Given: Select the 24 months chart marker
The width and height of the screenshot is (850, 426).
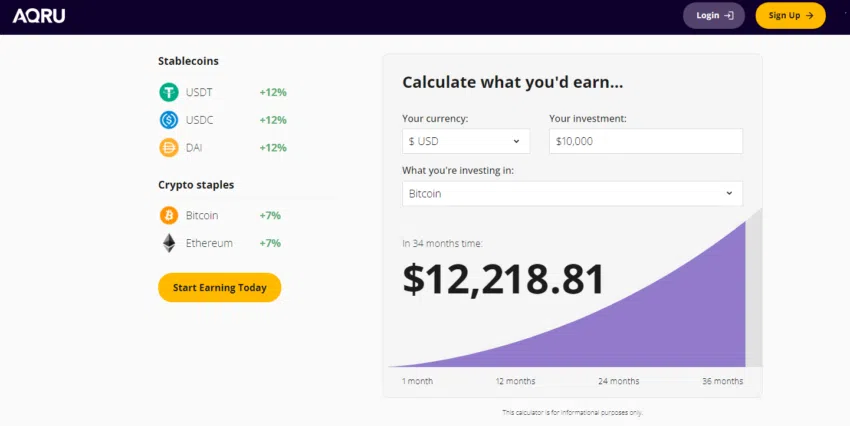Looking at the screenshot, I should 619,381.
